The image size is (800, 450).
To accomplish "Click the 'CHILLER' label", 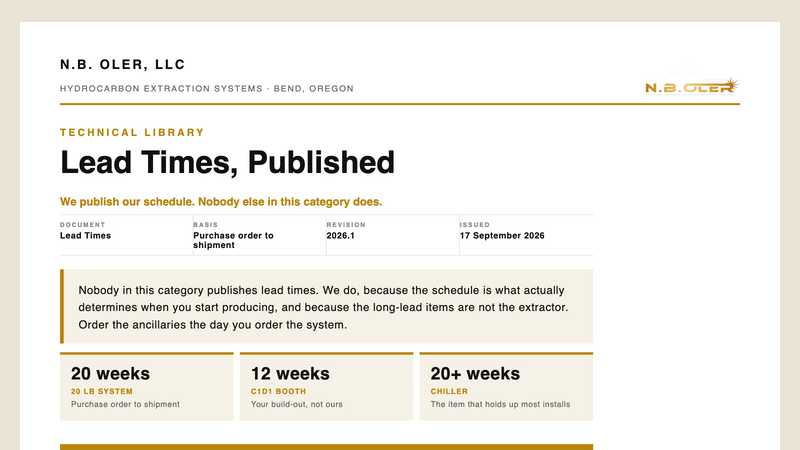I will [449, 391].
